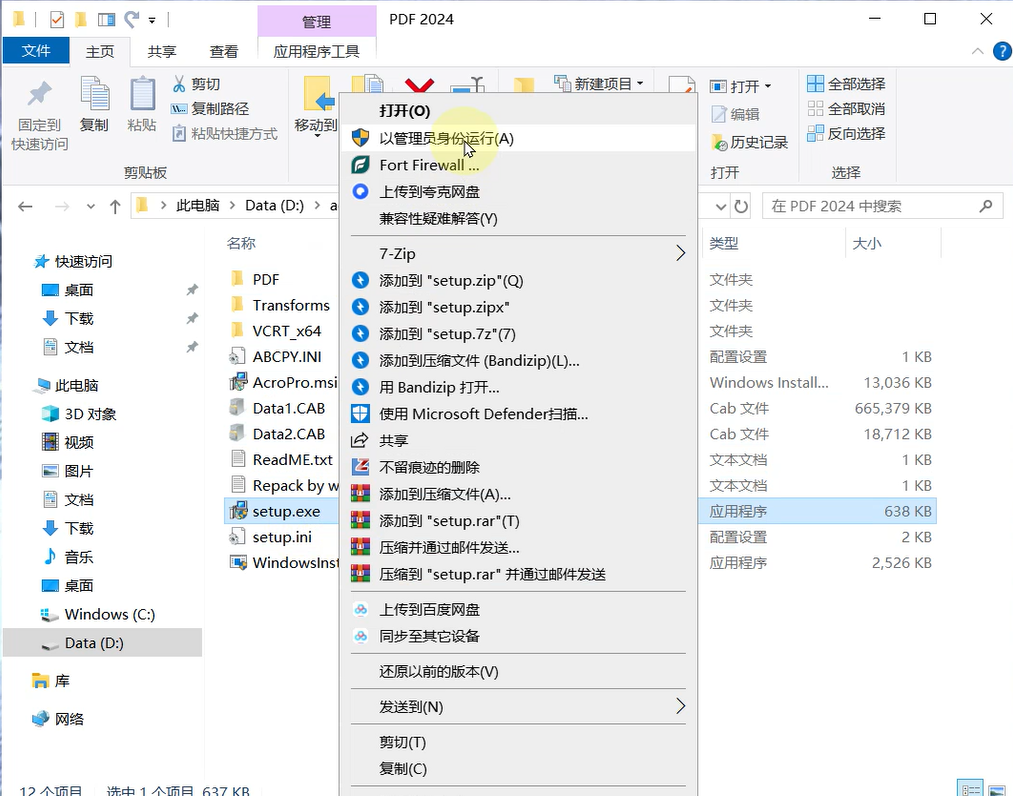1013x796 pixels.
Task: Click This PC (此电脑) in address path
Action: pos(198,205)
